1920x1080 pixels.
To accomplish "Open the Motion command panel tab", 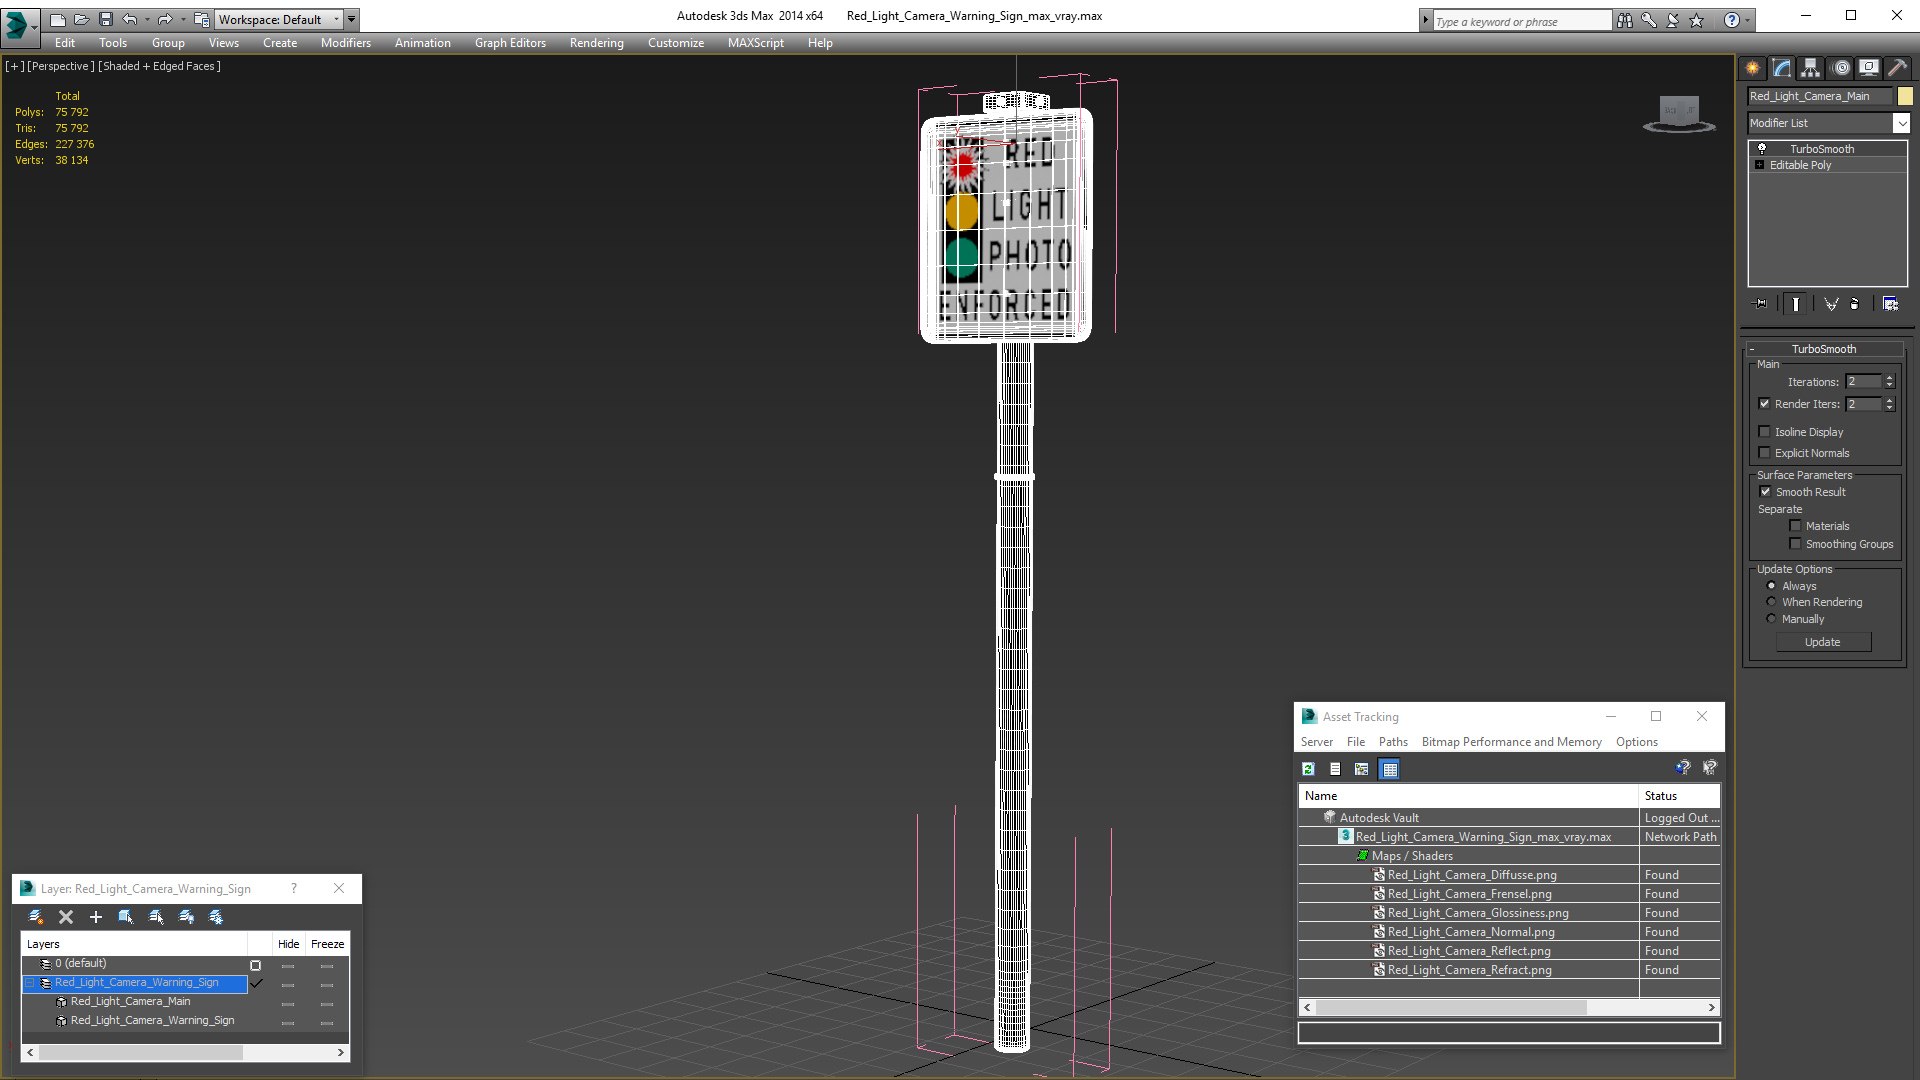I will coord(1840,68).
